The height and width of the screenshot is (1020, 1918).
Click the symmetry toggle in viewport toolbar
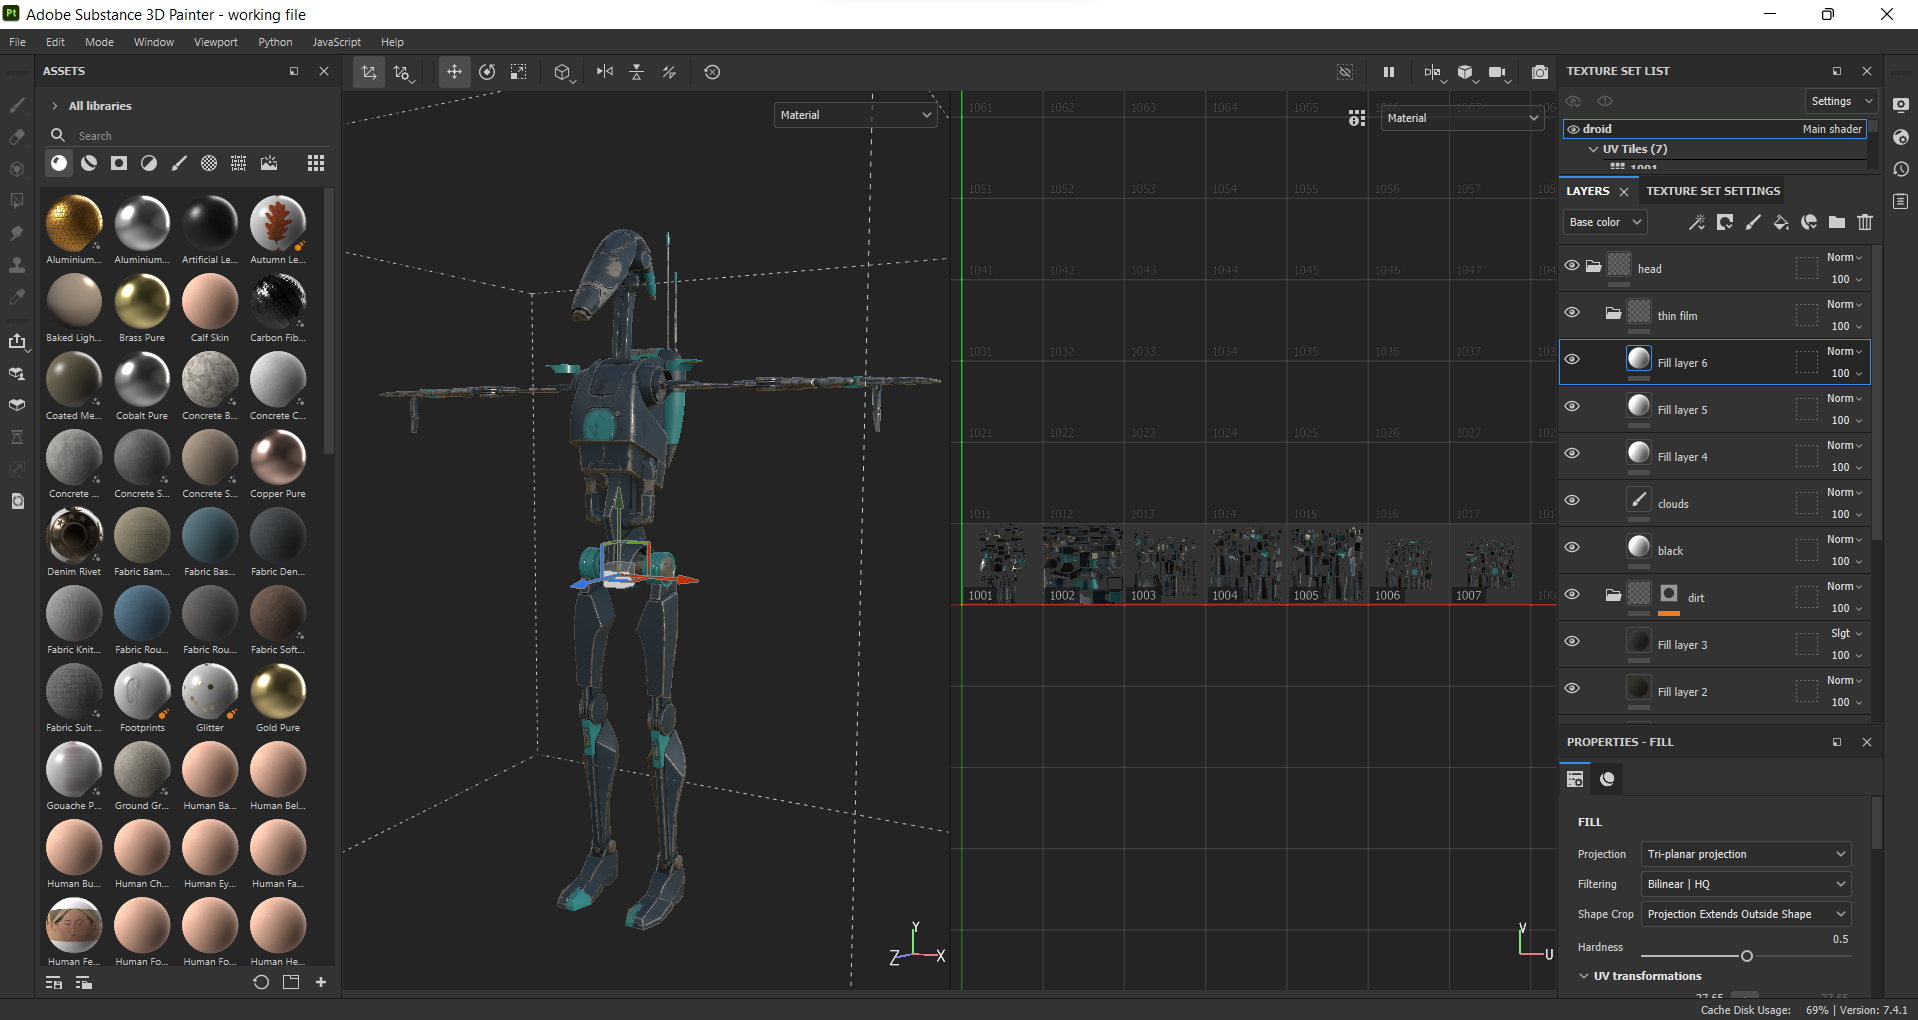[605, 72]
